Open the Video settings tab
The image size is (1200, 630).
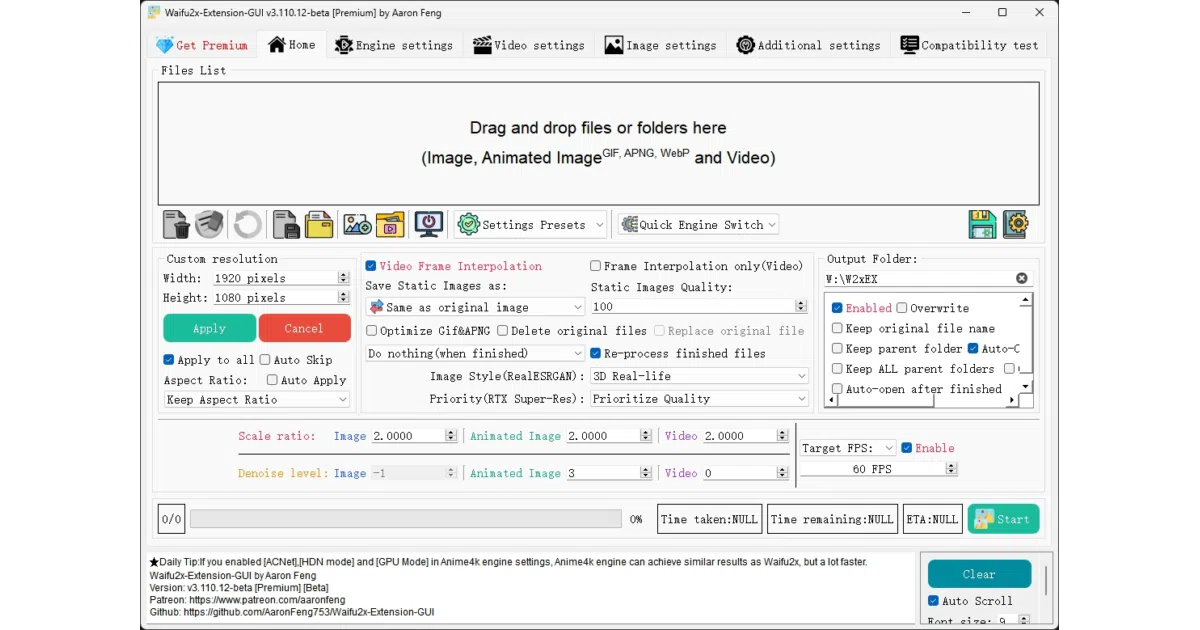(528, 45)
